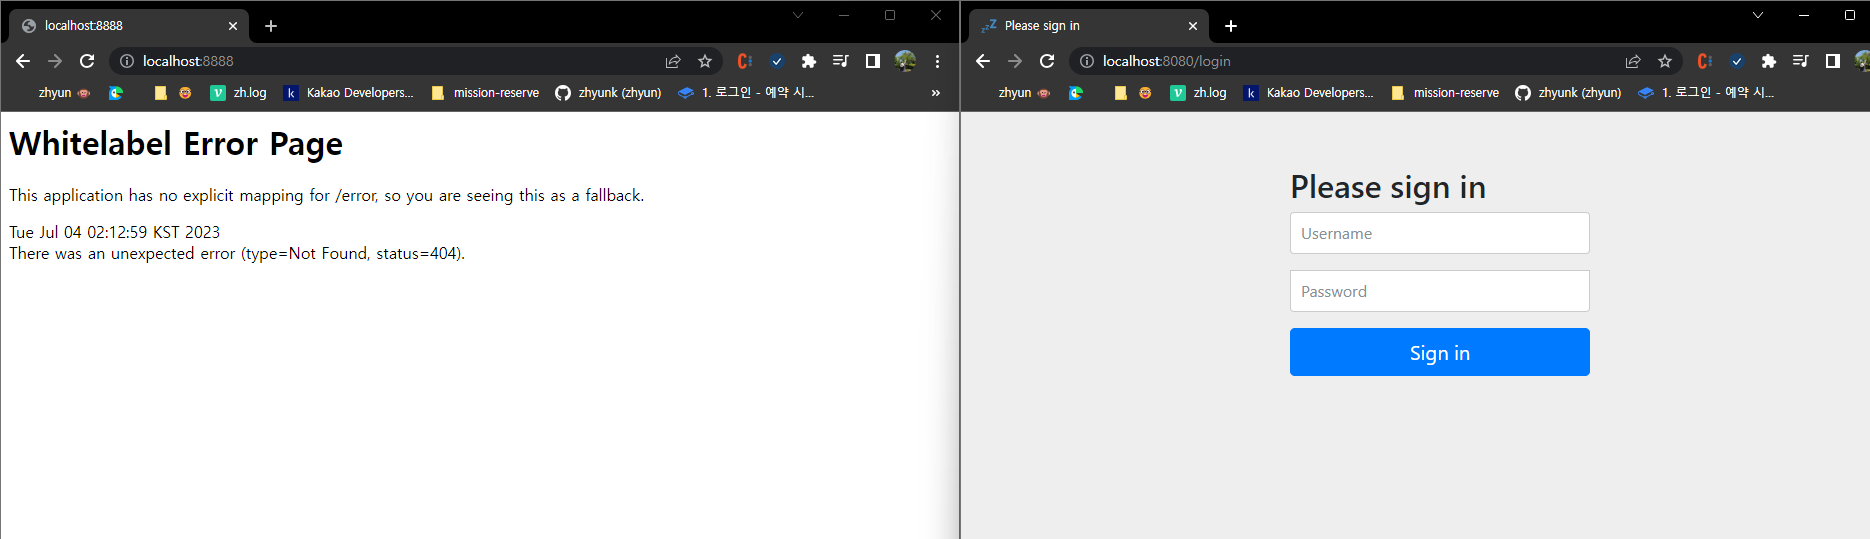Open zhyun bookmark in right window
This screenshot has height=539, width=1870.
(1024, 93)
